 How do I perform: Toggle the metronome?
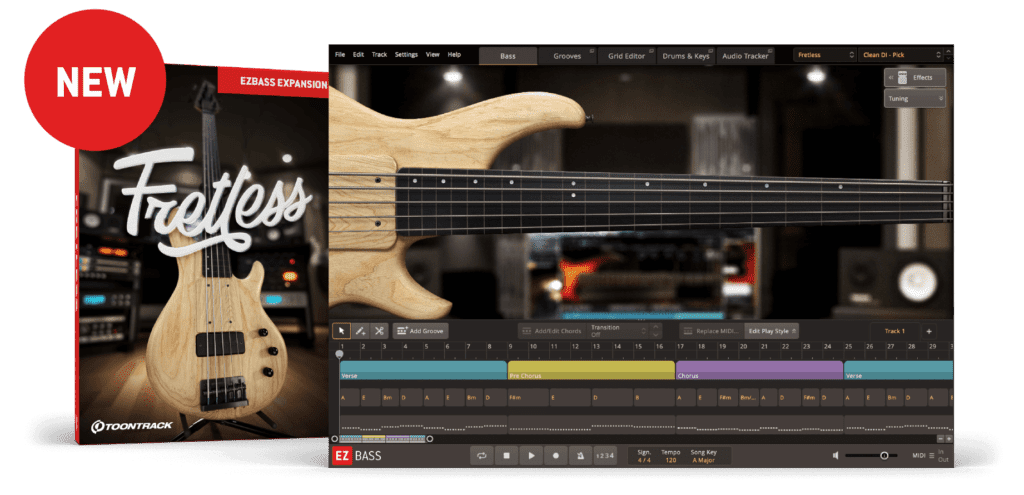580,456
